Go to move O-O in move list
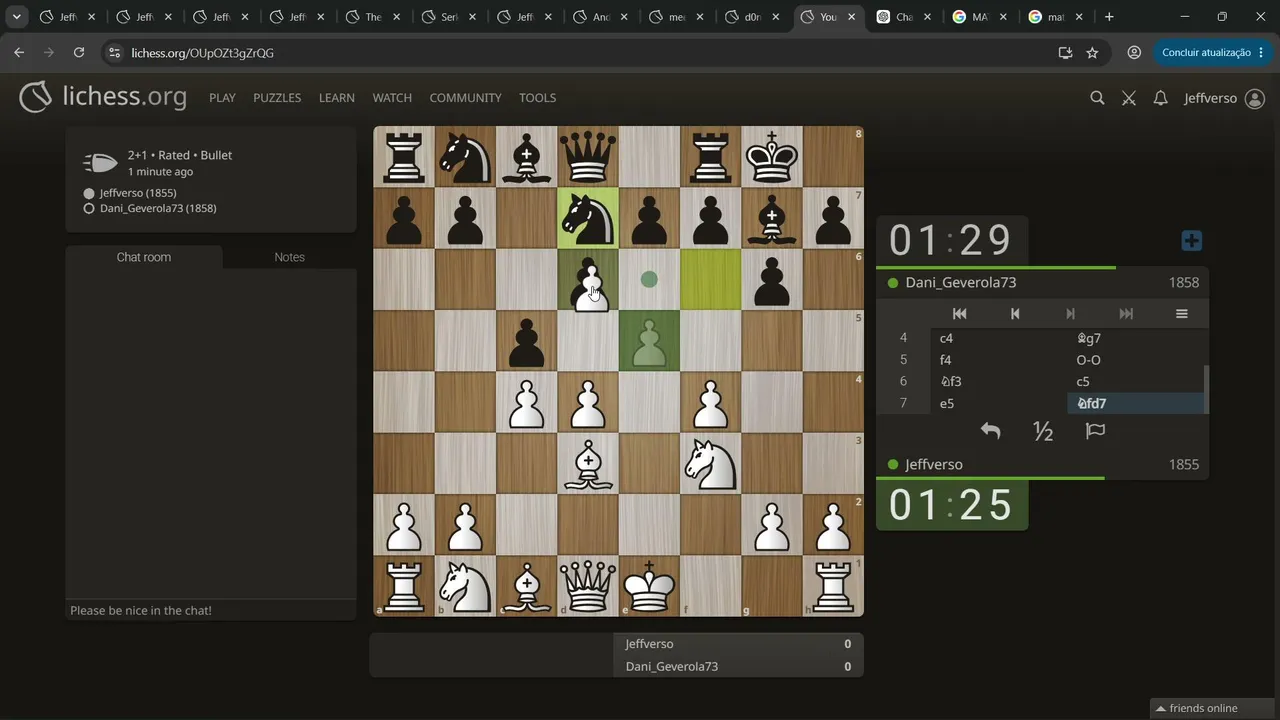The height and width of the screenshot is (720, 1280). [1136, 360]
